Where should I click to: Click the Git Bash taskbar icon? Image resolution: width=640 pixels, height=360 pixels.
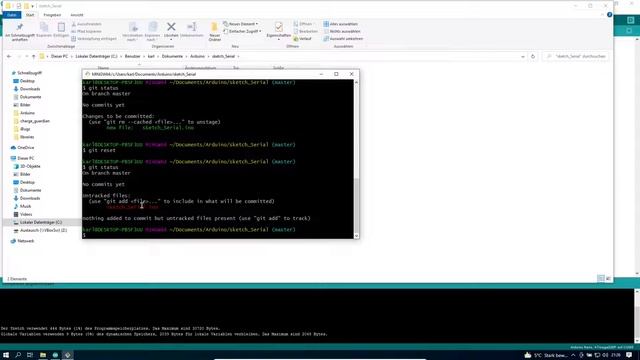click(68, 355)
